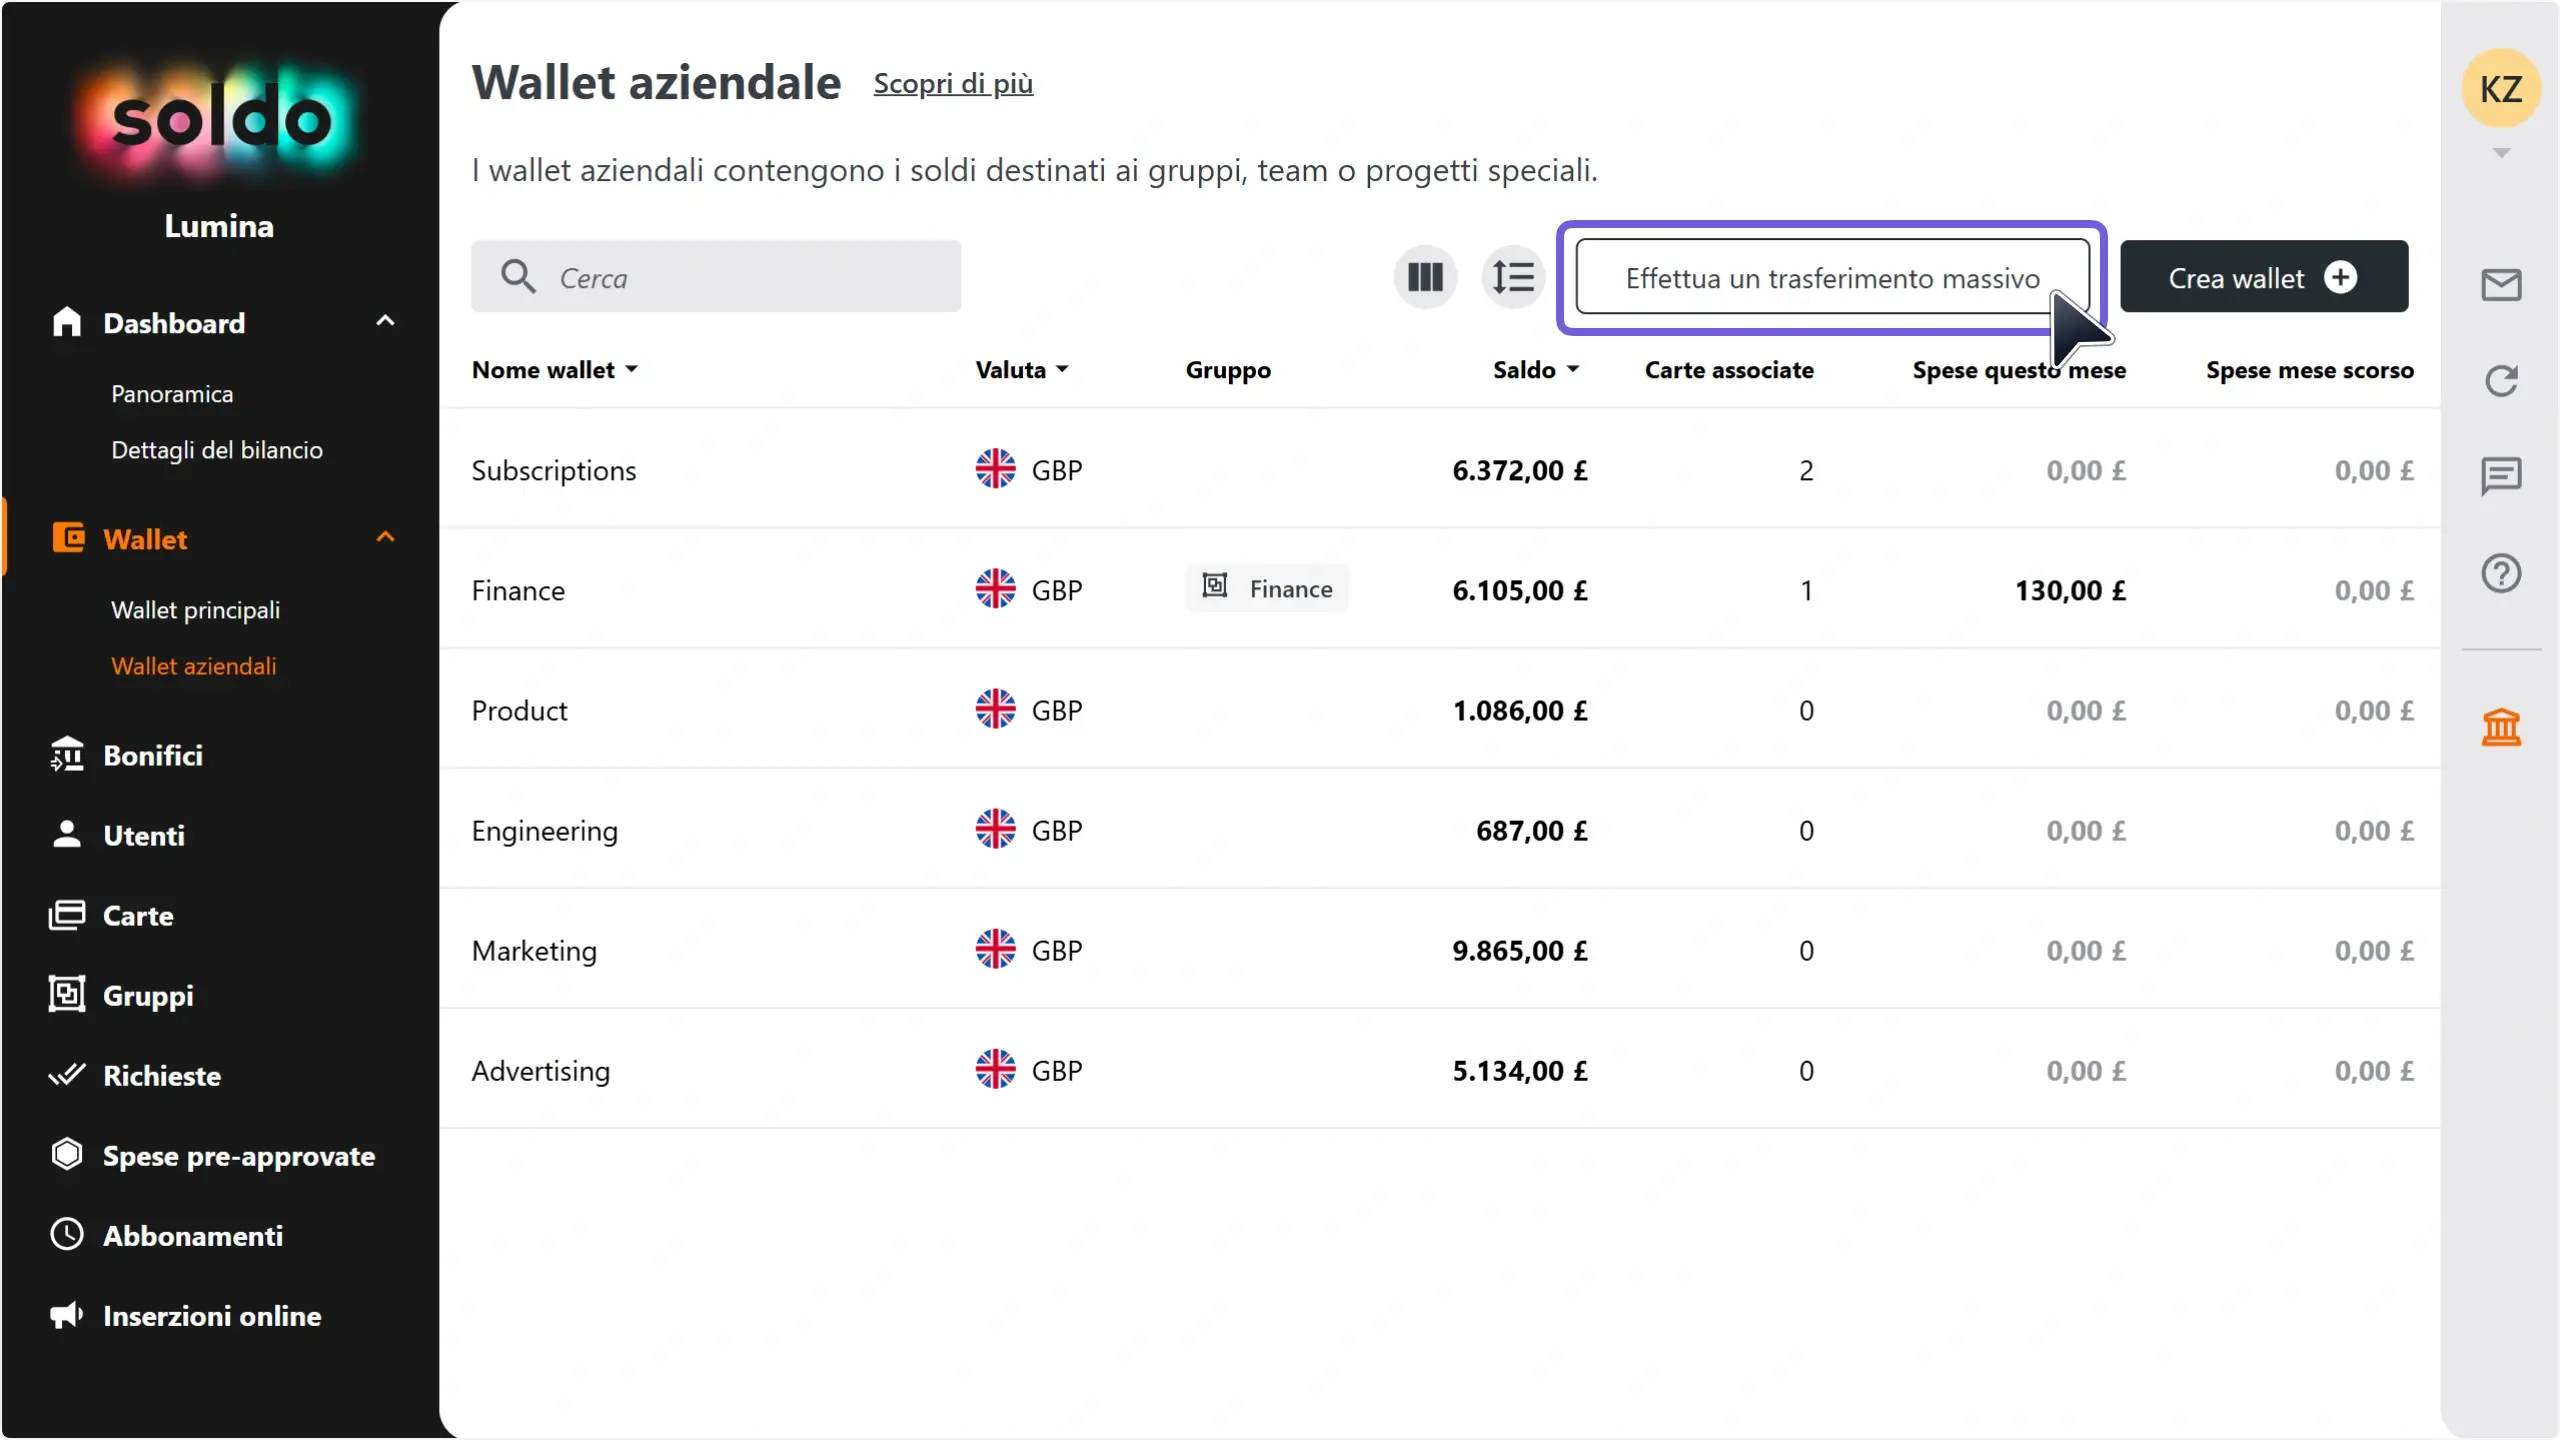The image size is (2560, 1440).
Task: Go to Wallet principali
Action: coord(195,610)
